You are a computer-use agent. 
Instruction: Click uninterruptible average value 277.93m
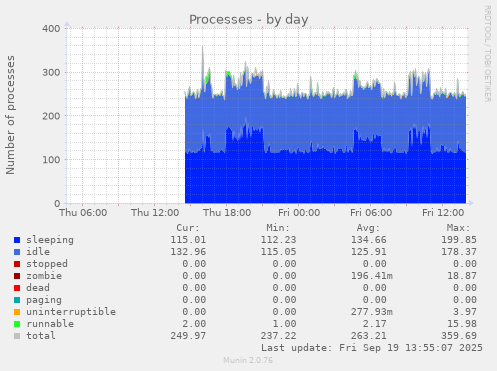coord(372,312)
